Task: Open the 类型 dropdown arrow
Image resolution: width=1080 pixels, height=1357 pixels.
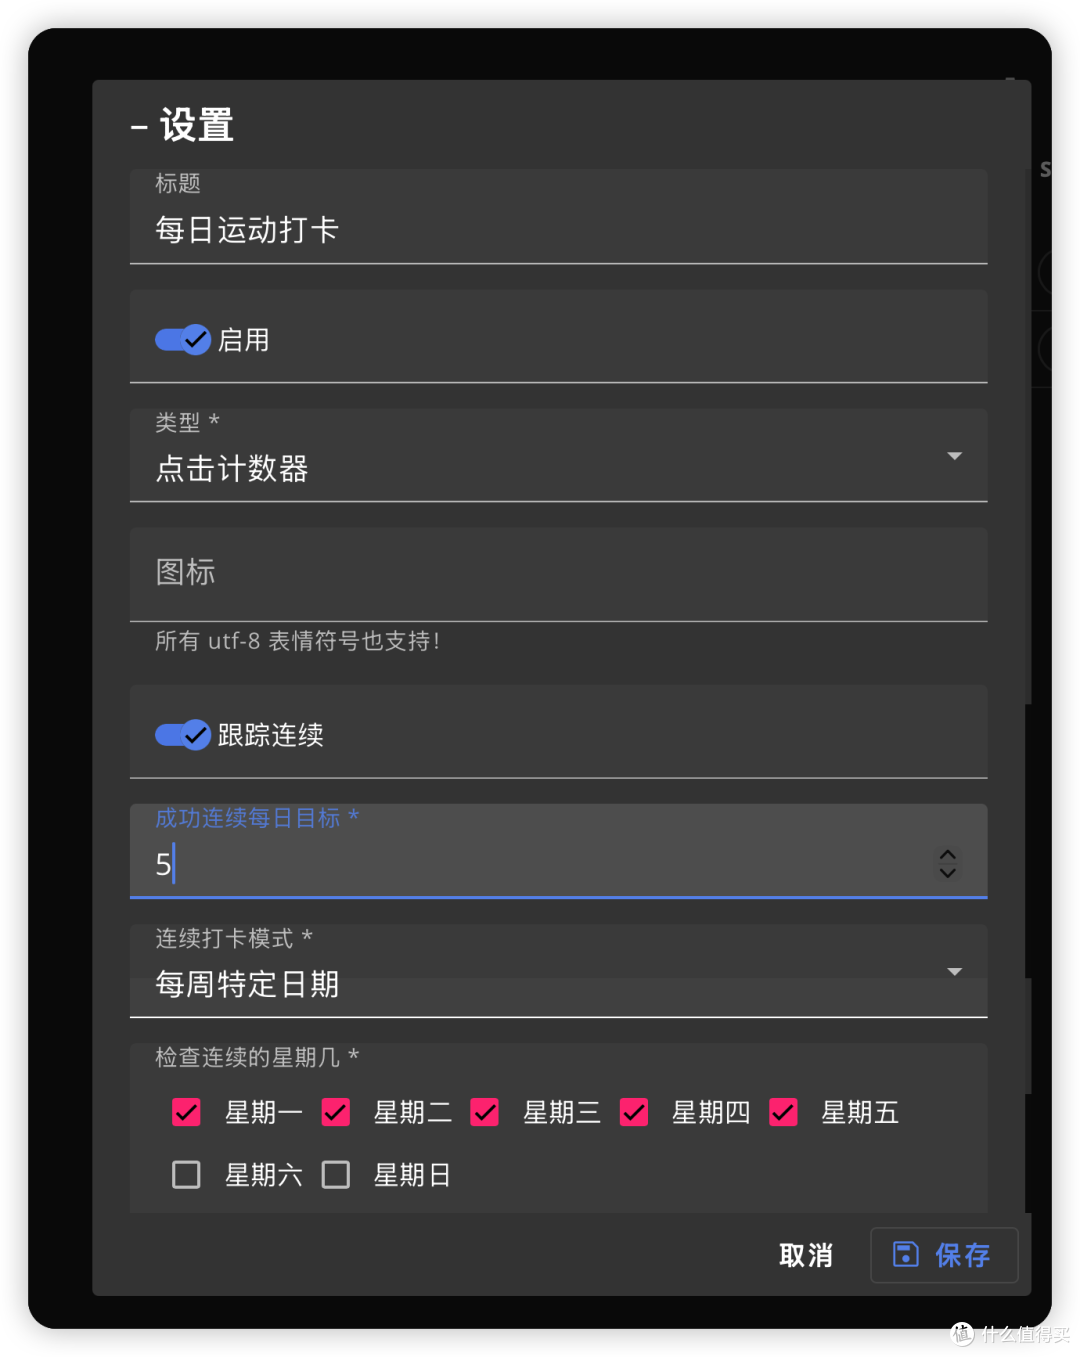Action: (954, 456)
